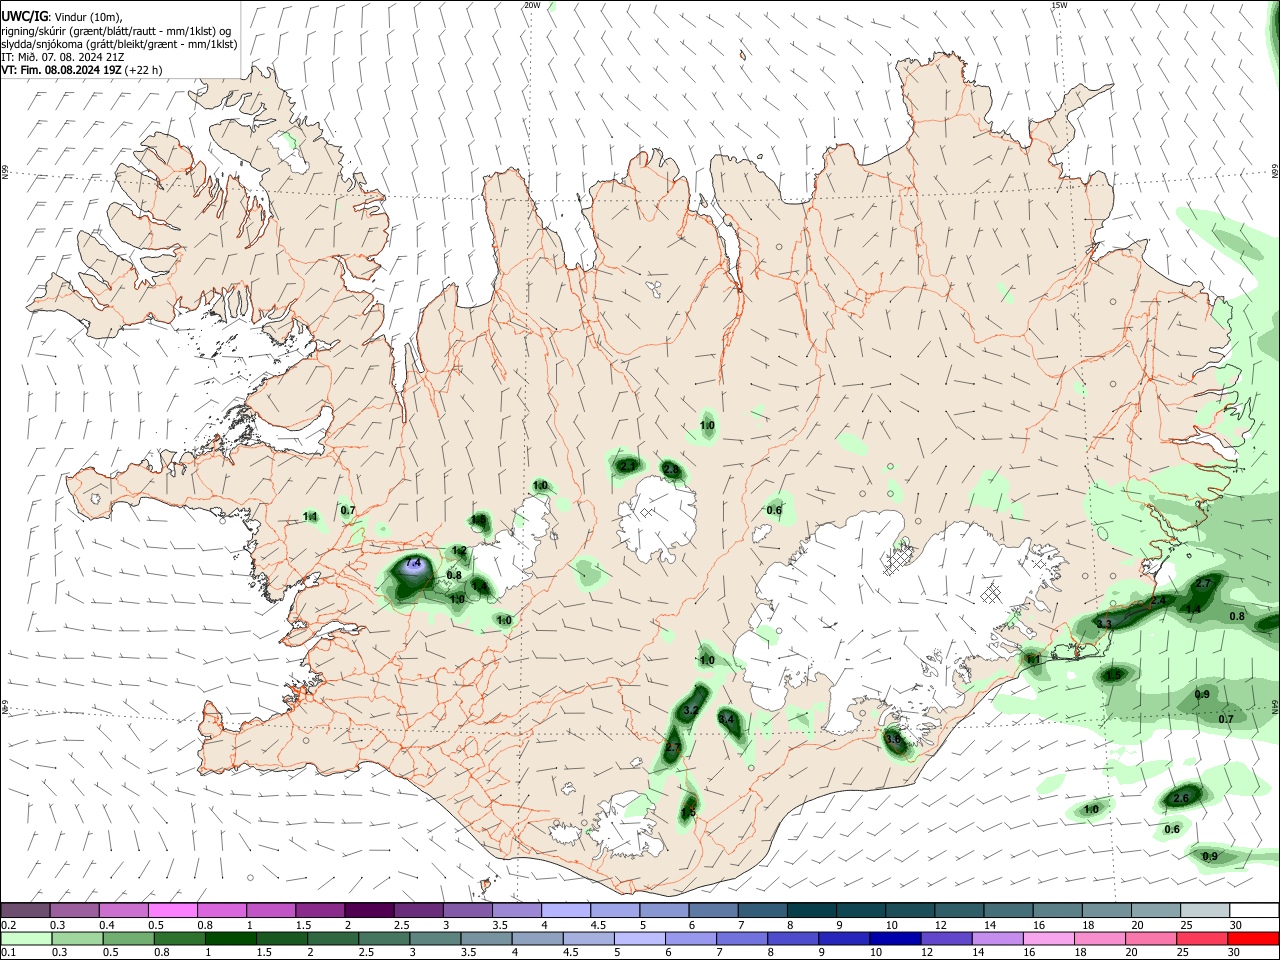Screen dimensions: 1280x960
Task: Select the dark purple 0.2 snow legend swatch
Action: [25, 910]
